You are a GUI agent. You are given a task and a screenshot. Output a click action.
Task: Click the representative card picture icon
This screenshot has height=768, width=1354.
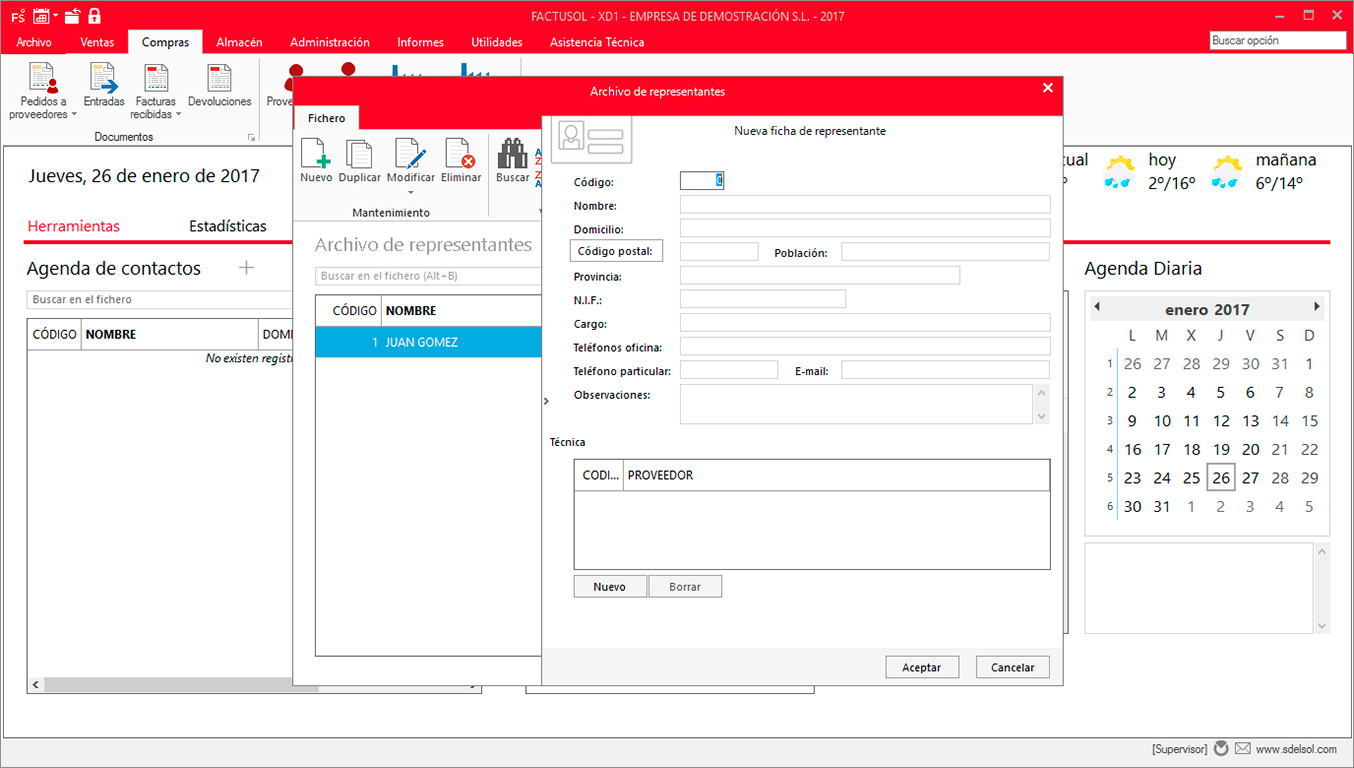pyautogui.click(x=591, y=139)
